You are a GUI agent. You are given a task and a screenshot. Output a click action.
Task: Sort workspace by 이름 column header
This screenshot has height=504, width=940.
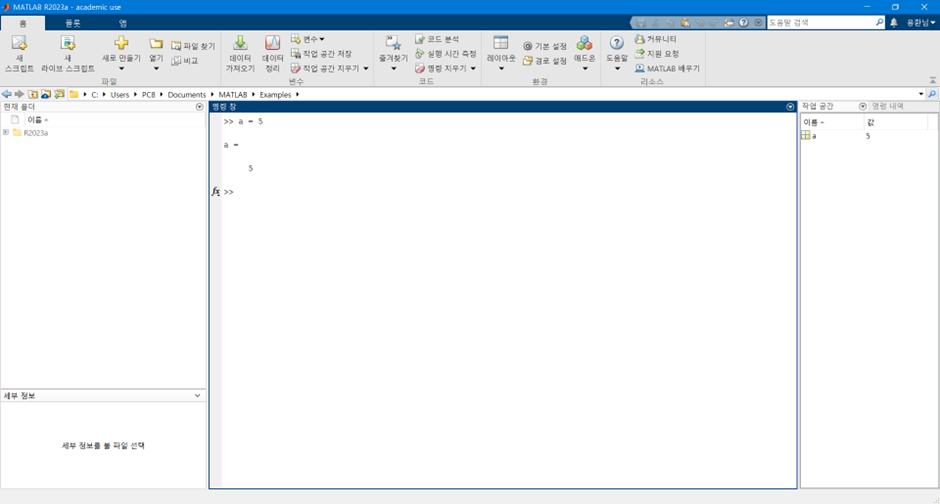pyautogui.click(x=832, y=122)
